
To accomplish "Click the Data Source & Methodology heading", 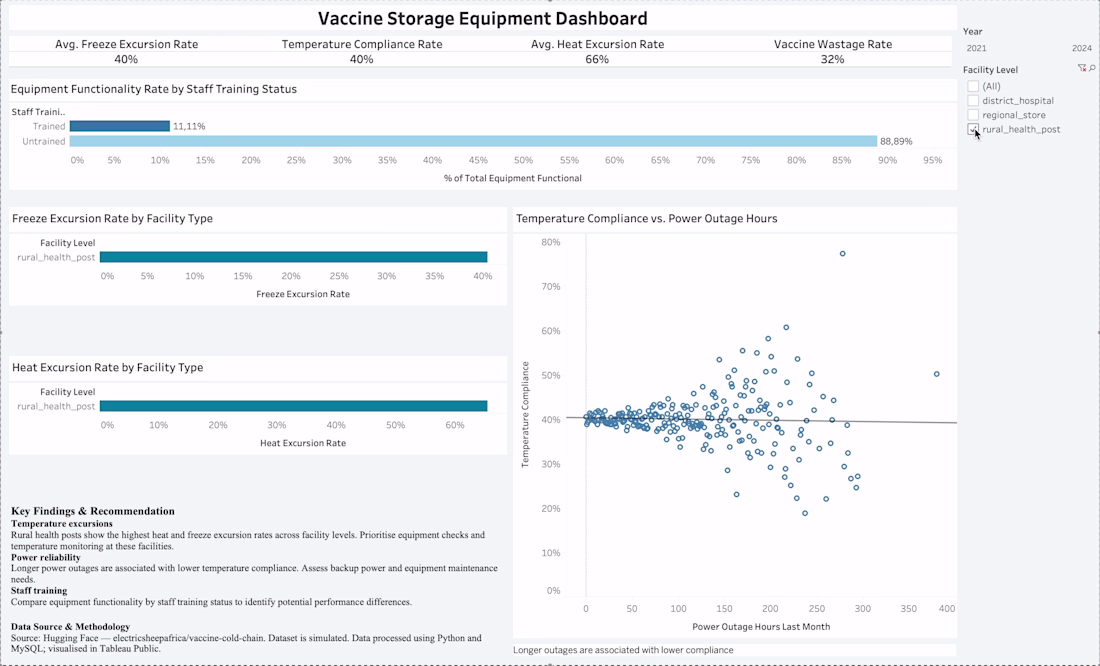I will pyautogui.click(x=70, y=626).
